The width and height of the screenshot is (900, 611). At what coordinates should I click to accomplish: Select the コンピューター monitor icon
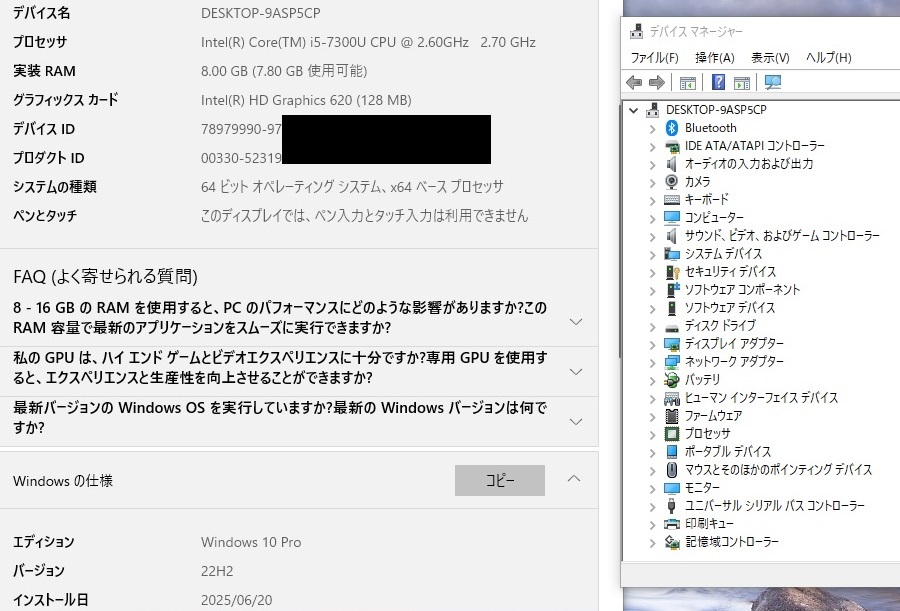coord(672,217)
